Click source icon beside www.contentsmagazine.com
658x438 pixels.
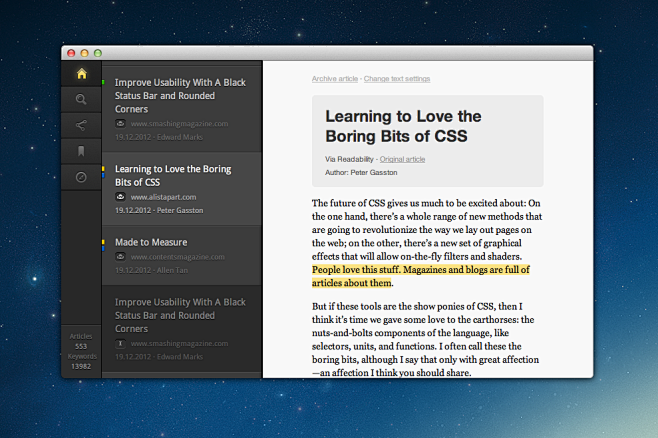click(120, 256)
